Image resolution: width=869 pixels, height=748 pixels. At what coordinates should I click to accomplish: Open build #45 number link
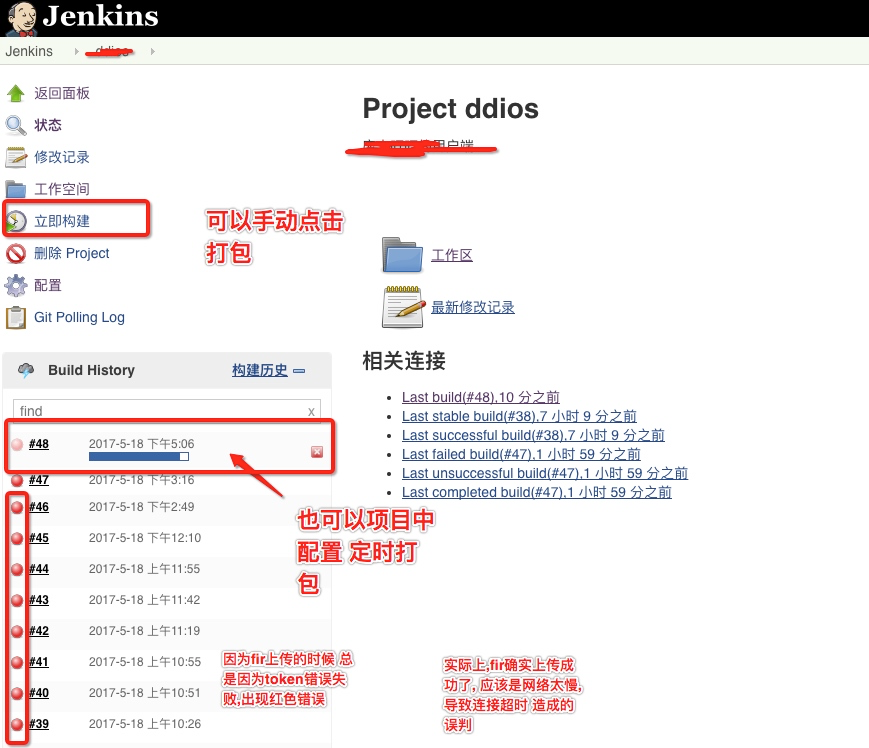pos(39,538)
